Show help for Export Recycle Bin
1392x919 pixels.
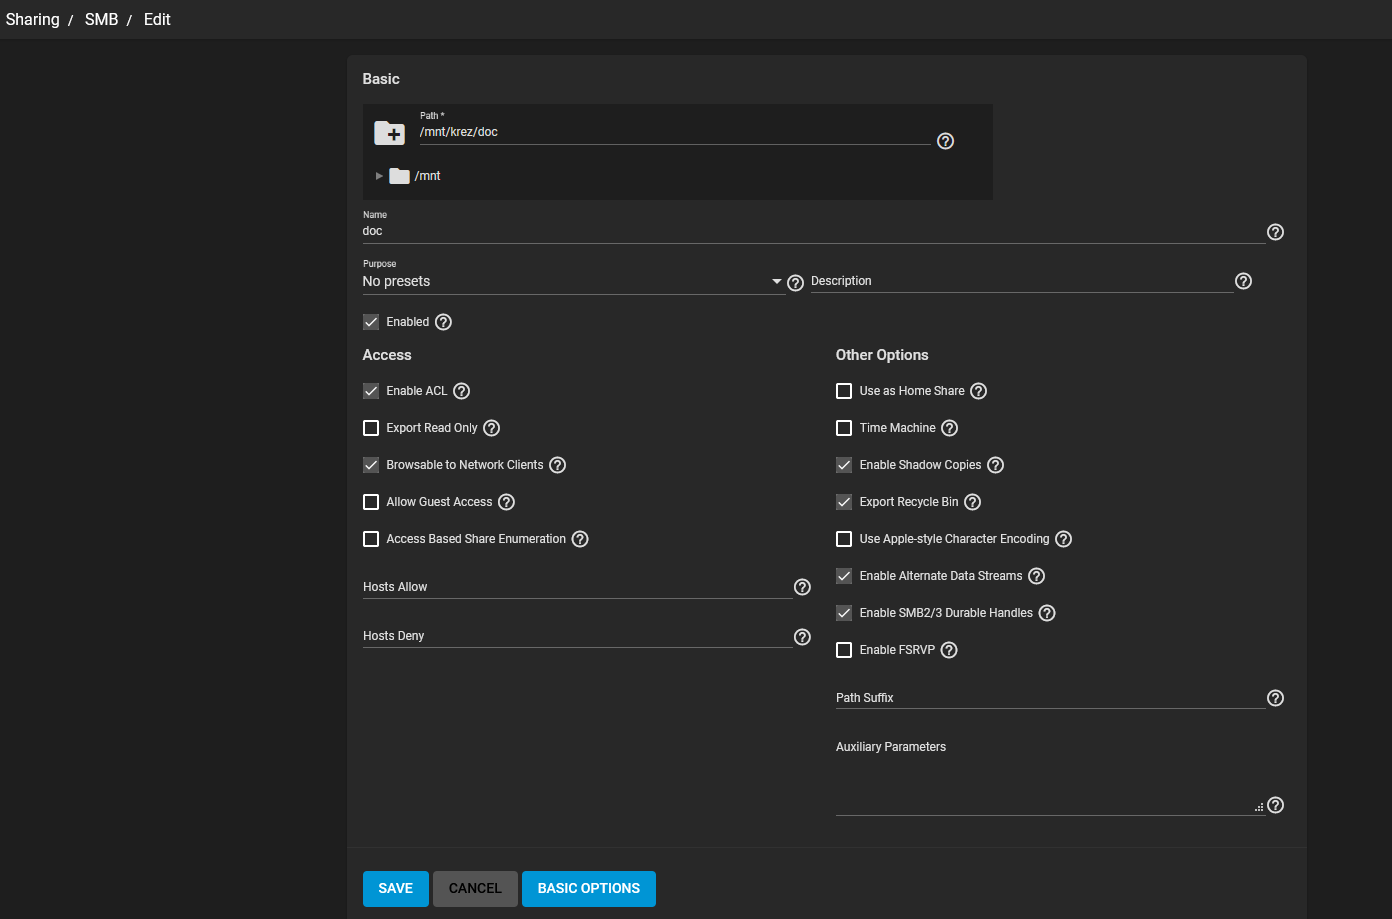pyautogui.click(x=972, y=502)
